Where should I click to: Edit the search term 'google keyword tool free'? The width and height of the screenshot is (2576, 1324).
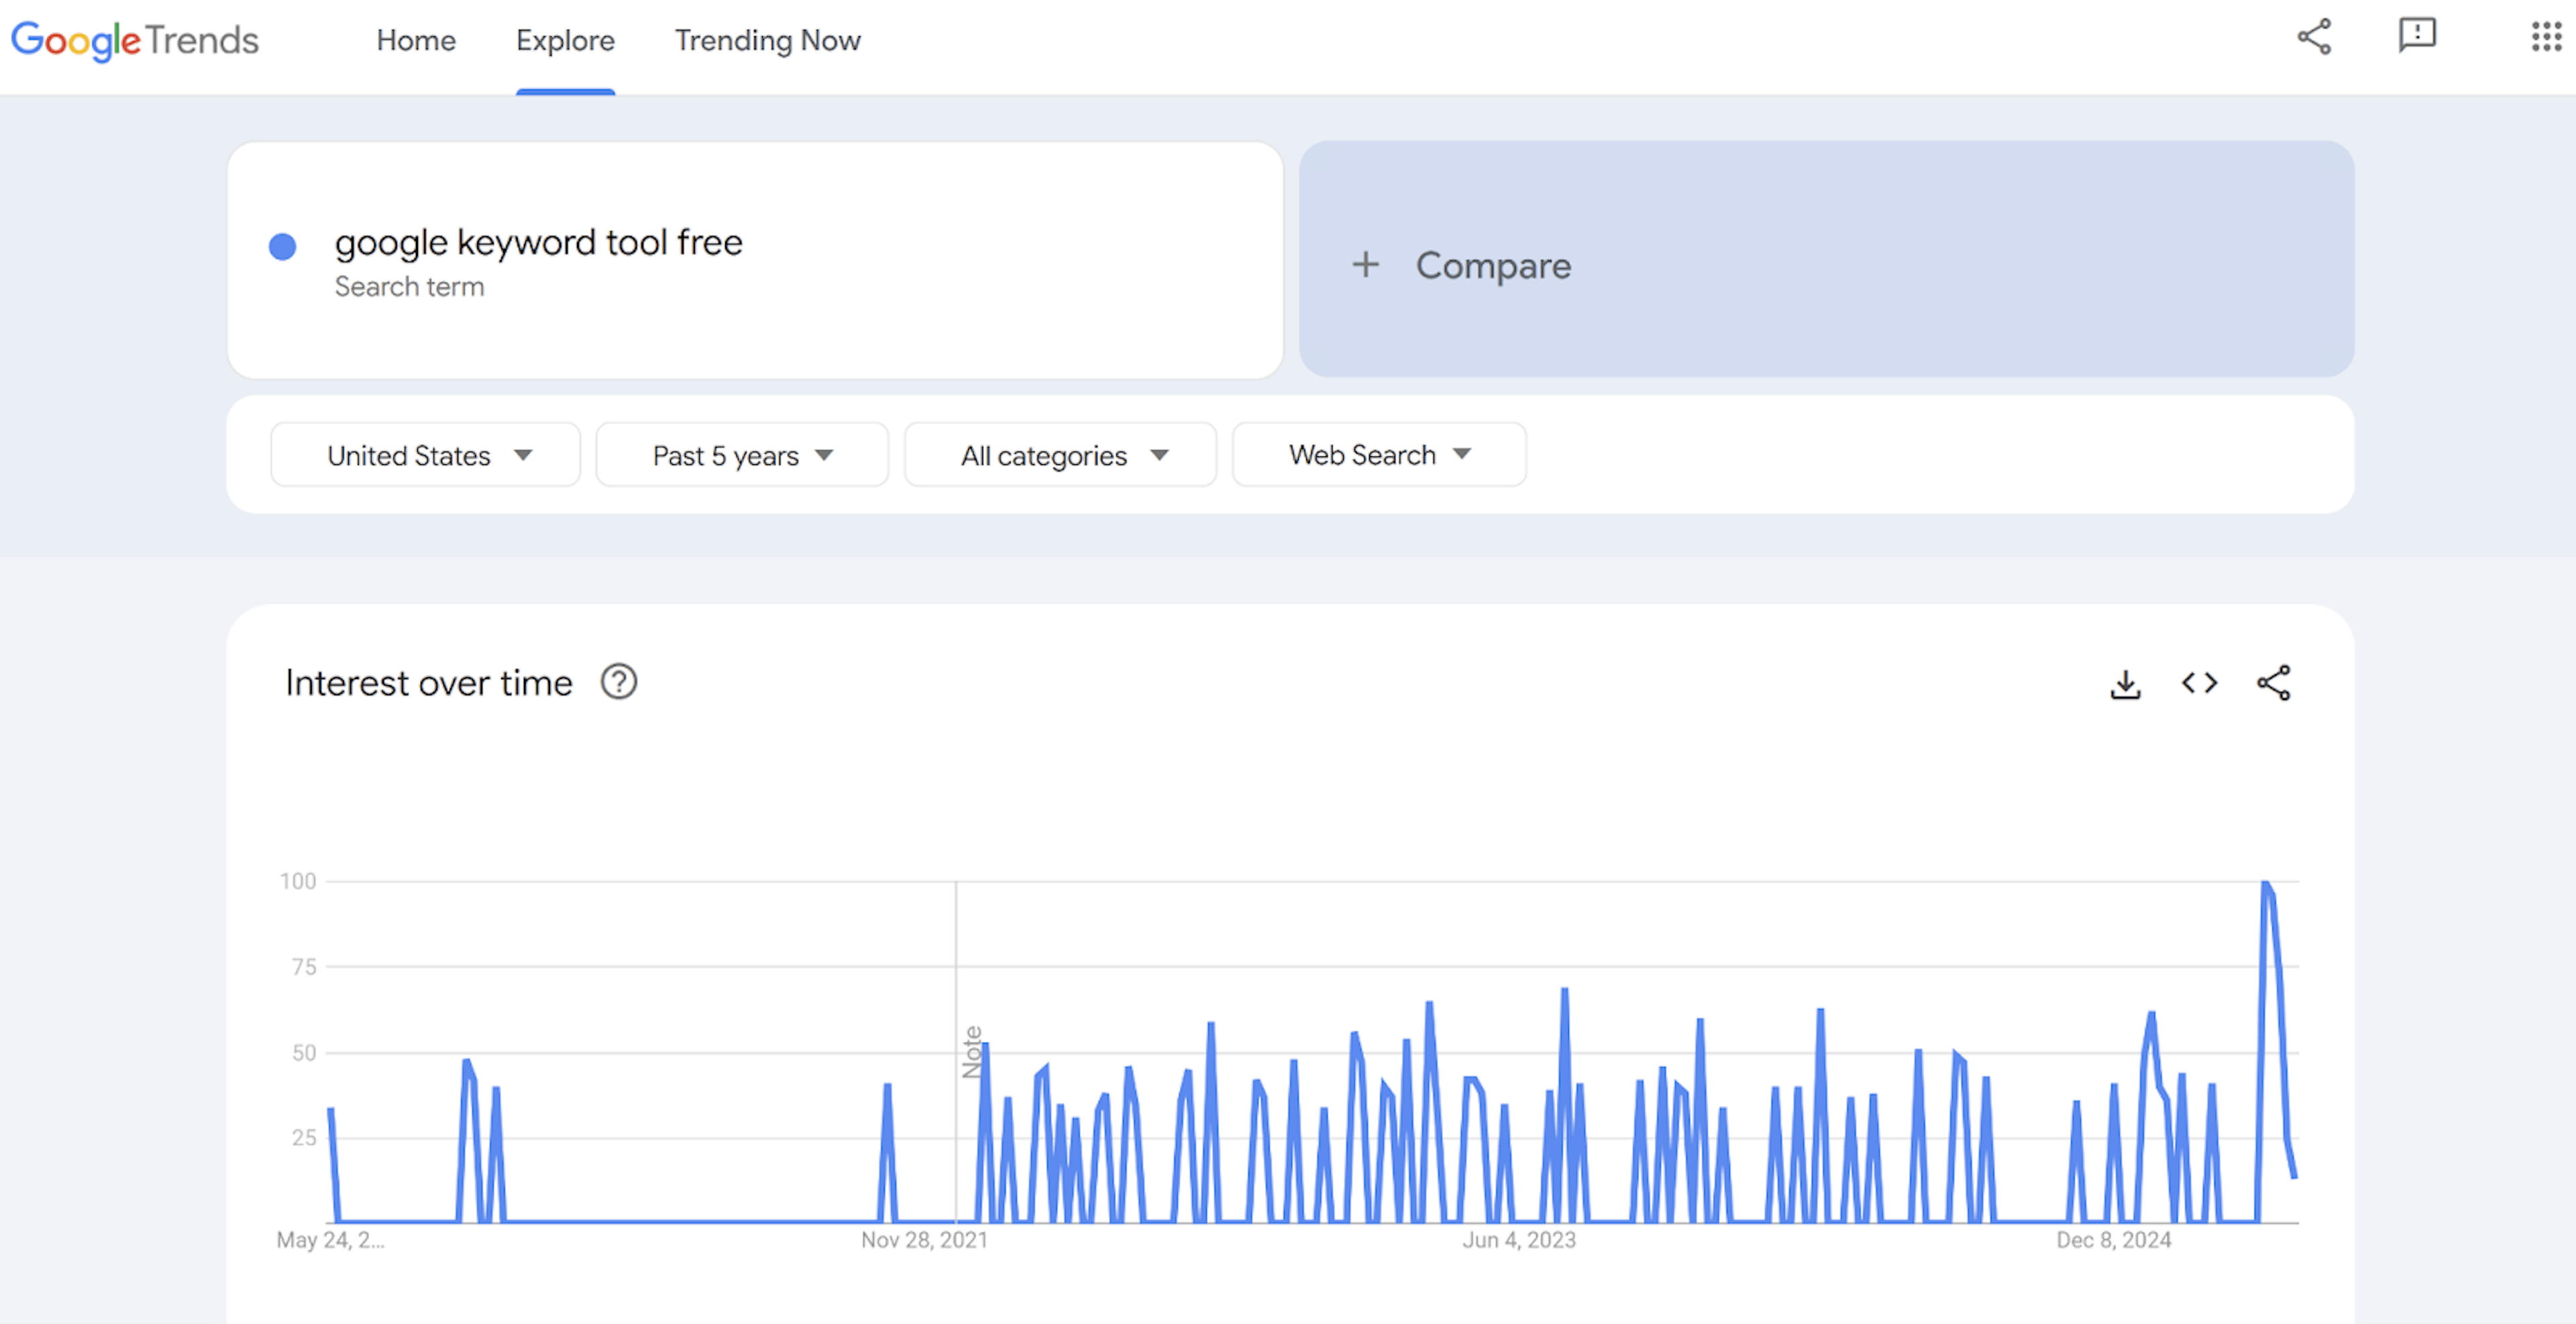(538, 242)
